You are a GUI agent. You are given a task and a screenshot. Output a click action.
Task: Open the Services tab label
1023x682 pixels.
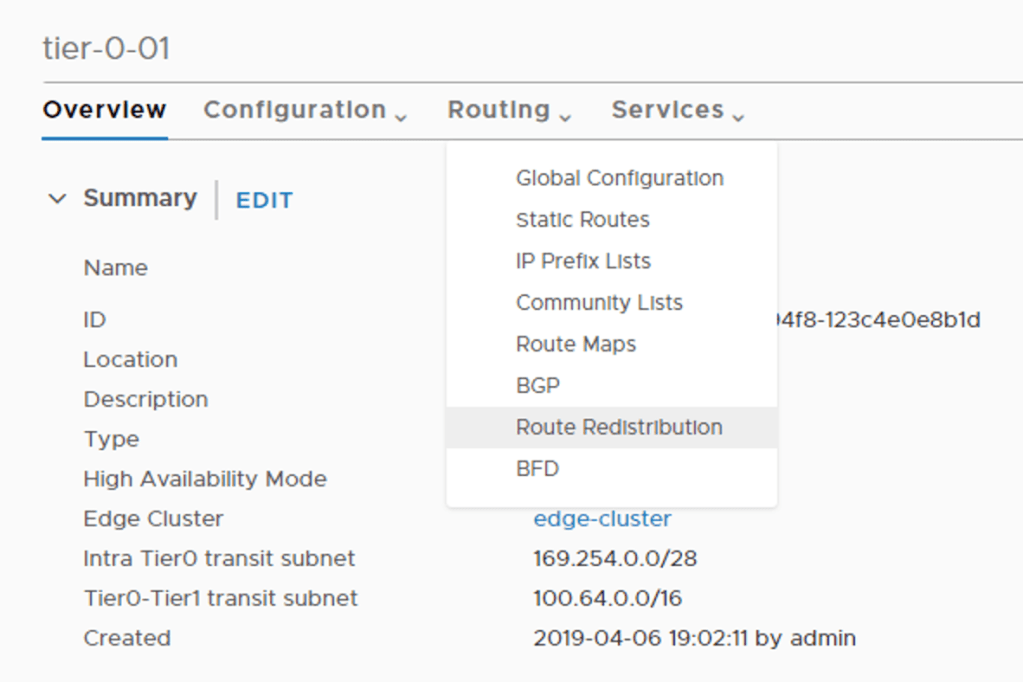[x=667, y=110]
